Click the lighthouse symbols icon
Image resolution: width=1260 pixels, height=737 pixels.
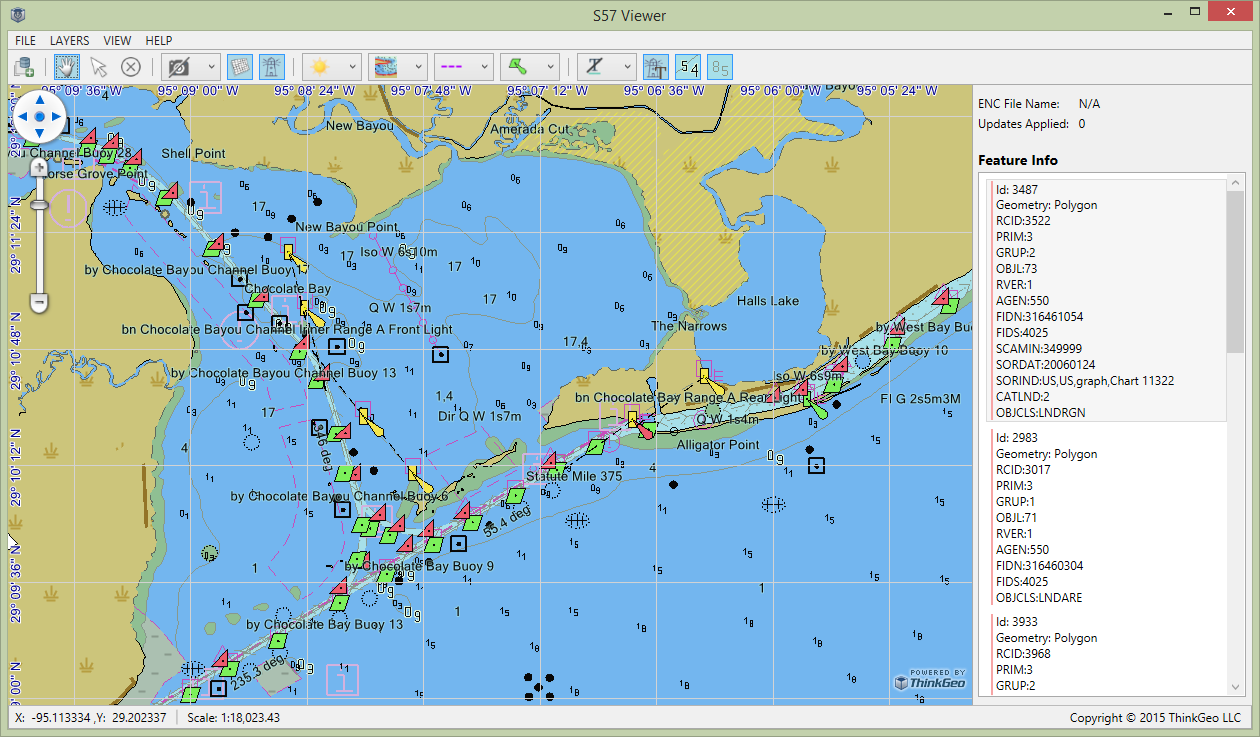tap(271, 66)
